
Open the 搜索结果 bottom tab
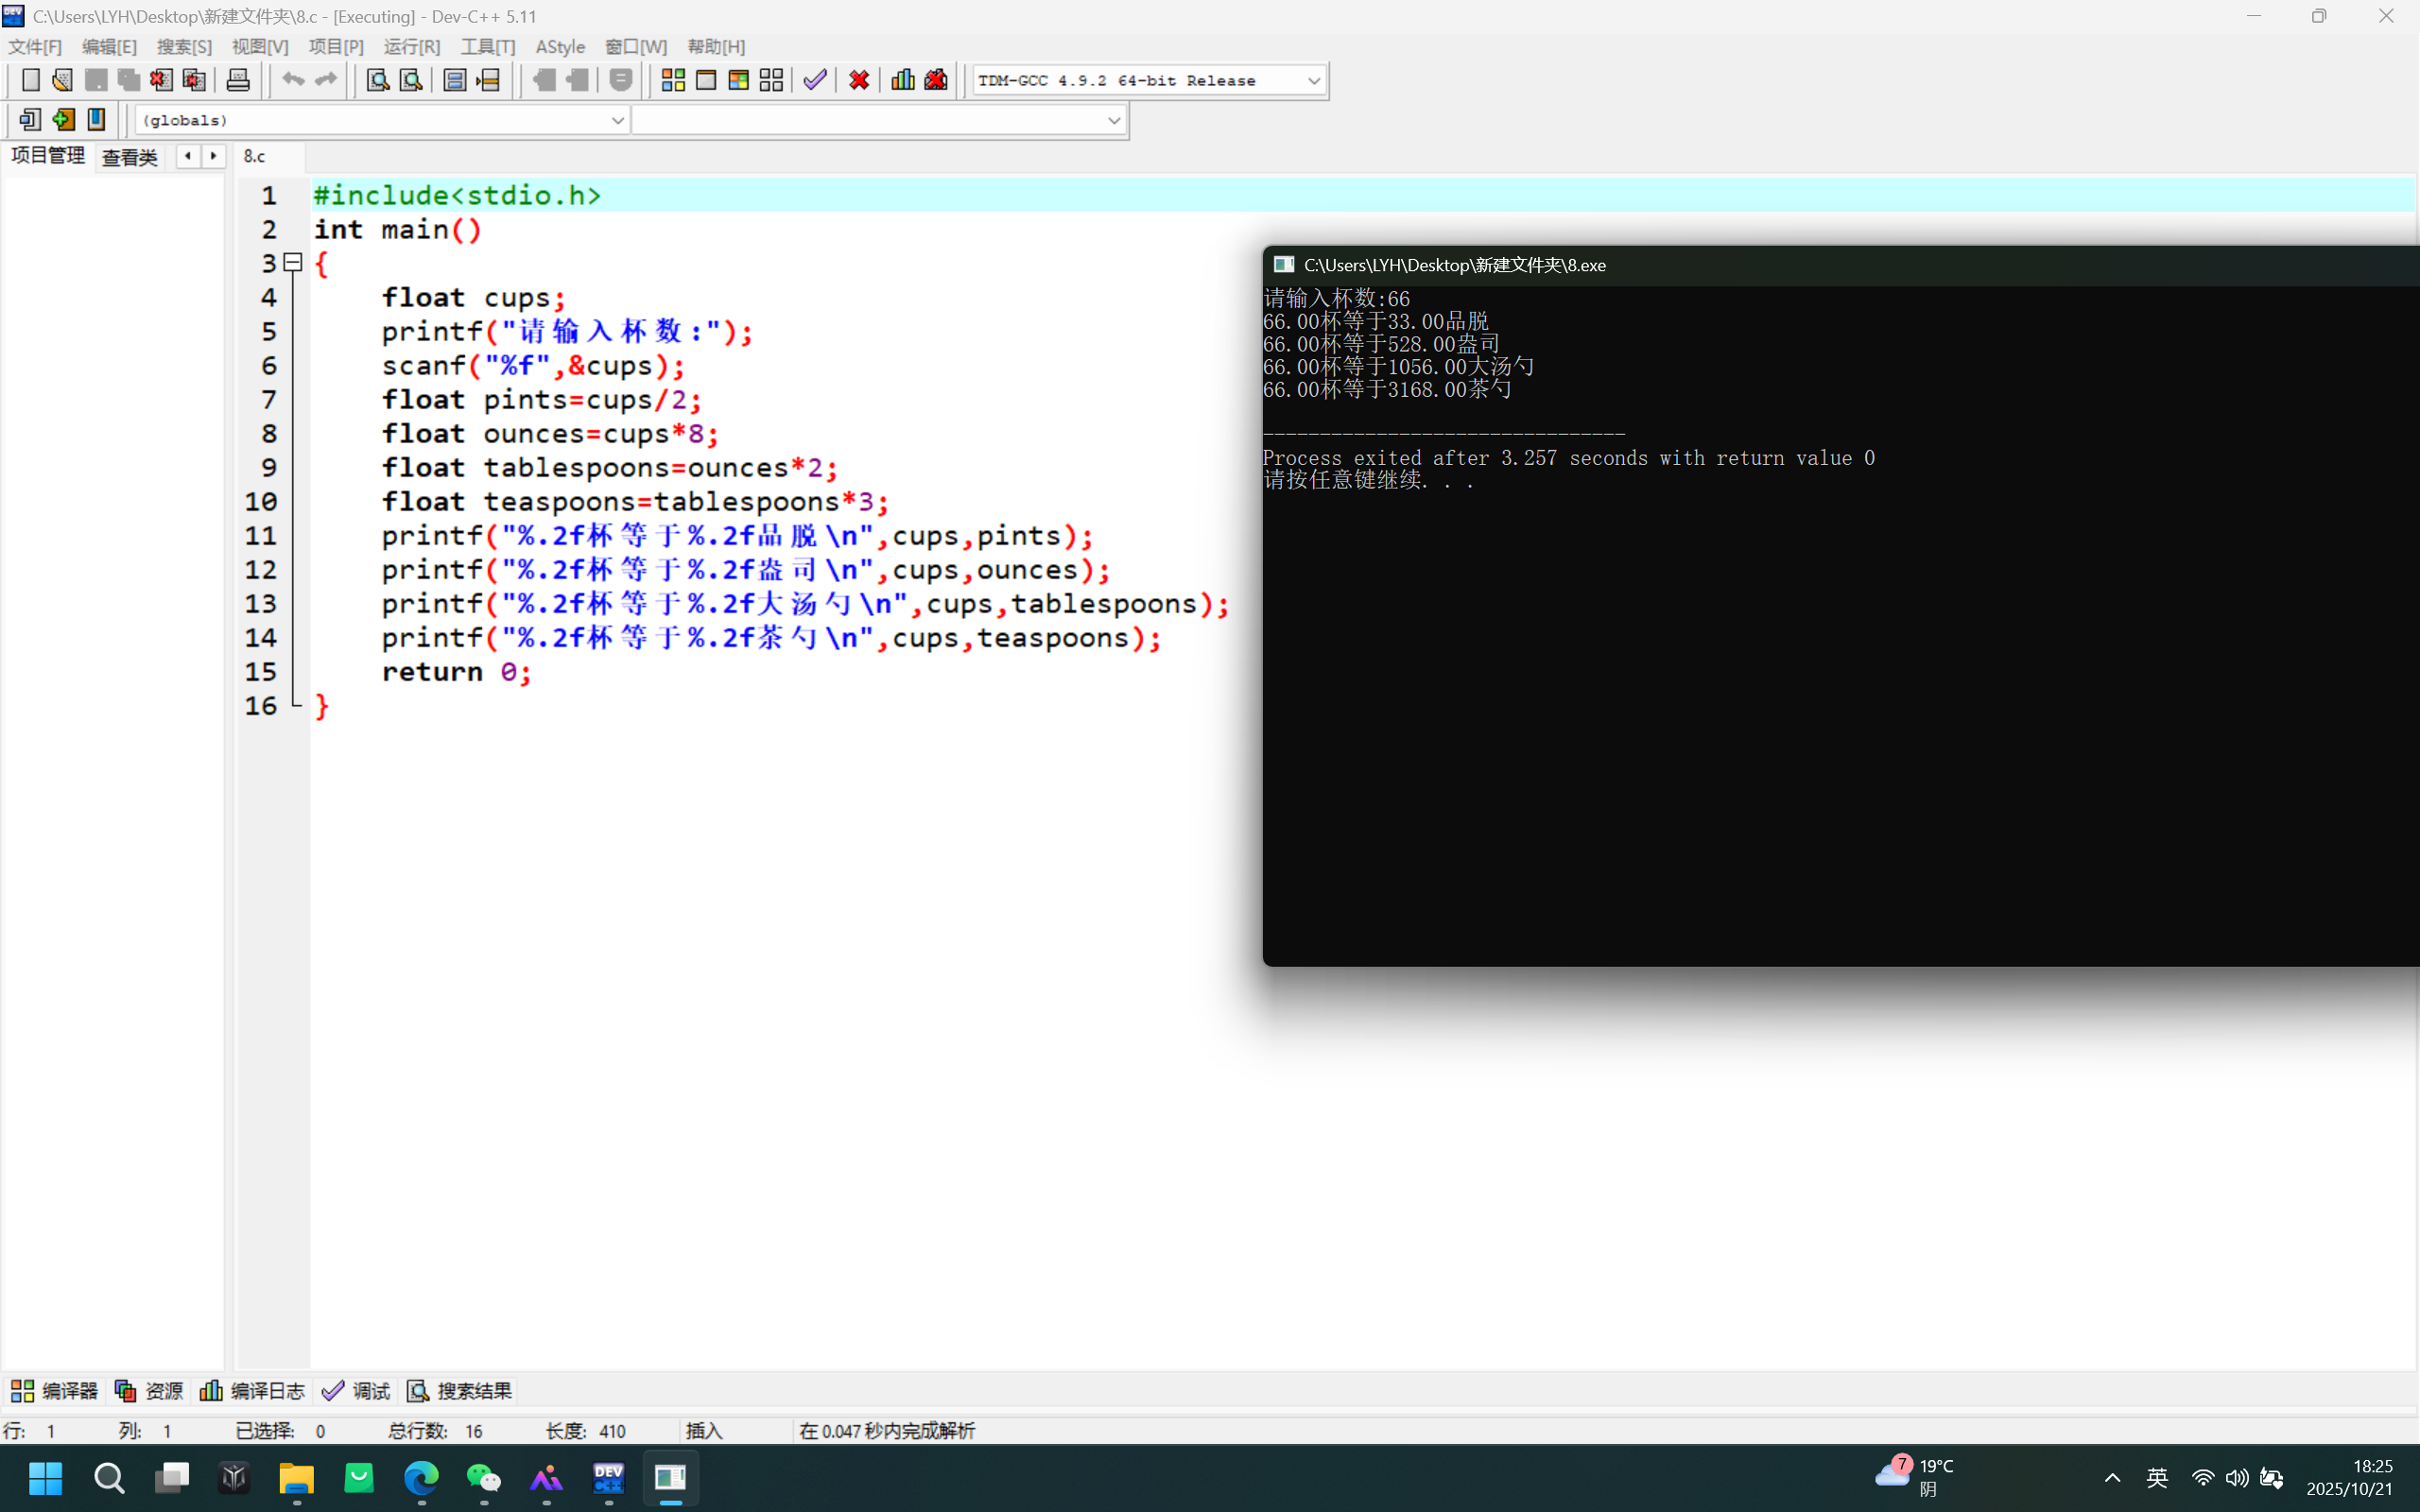coord(460,1390)
